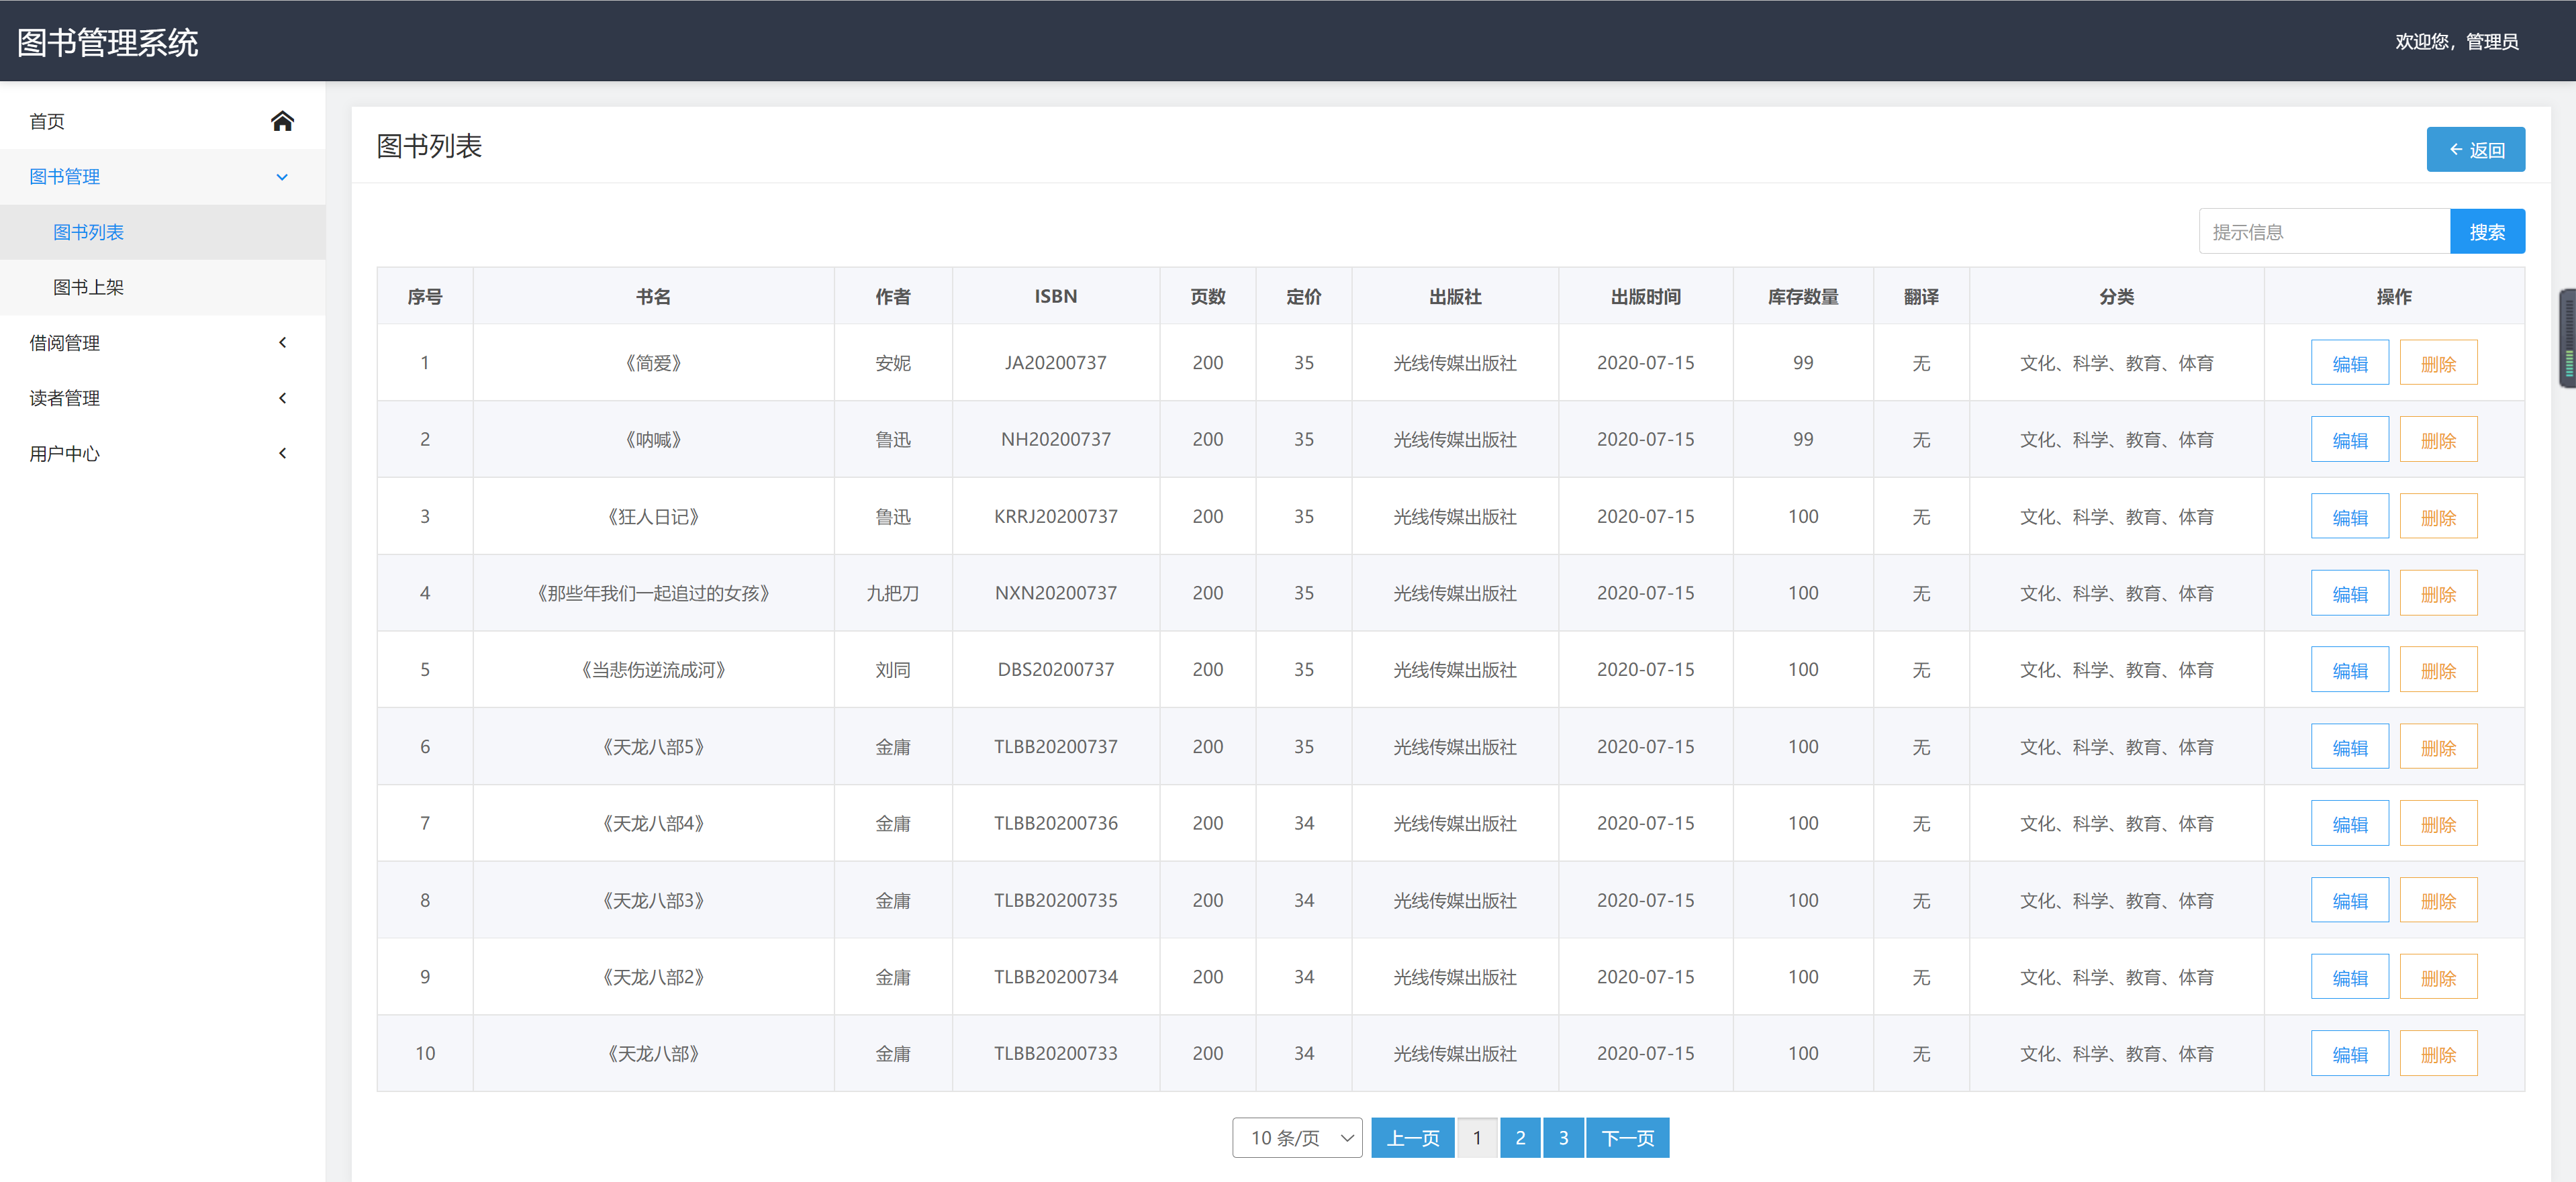Select author cell 安妮
Image resolution: width=2576 pixels, height=1182 pixels.
[892, 363]
